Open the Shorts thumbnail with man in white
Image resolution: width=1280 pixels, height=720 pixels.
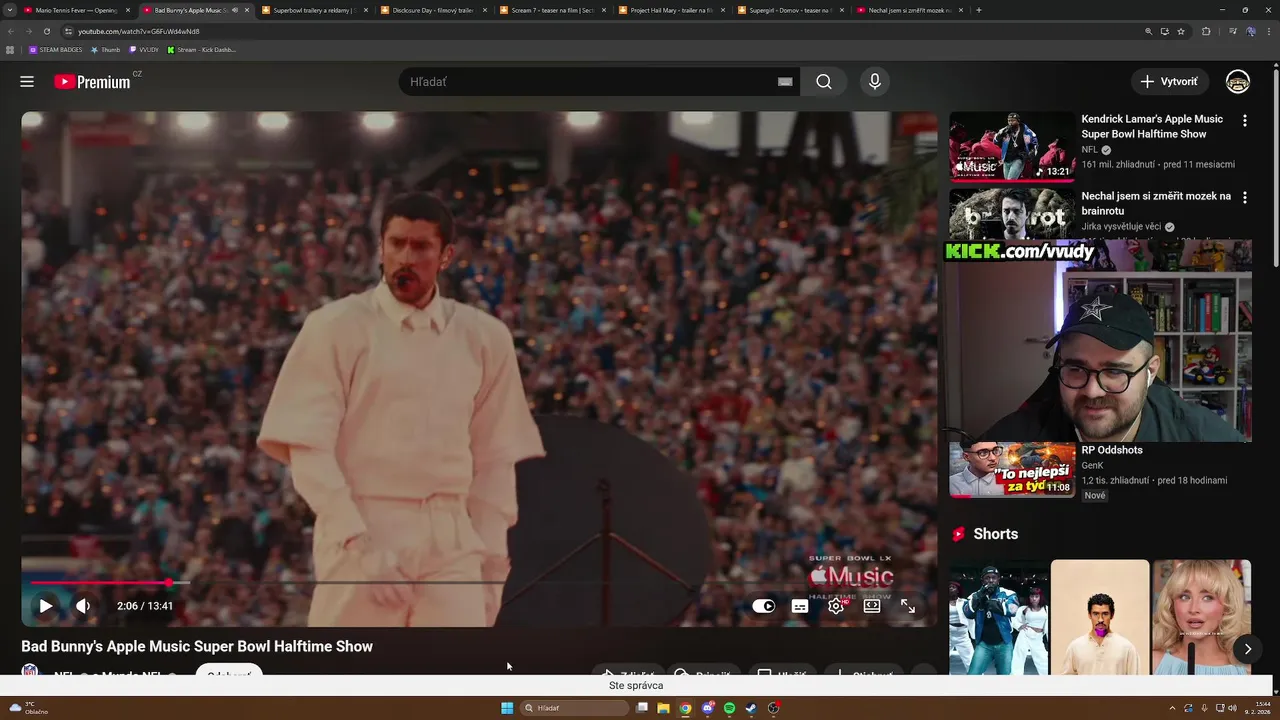coord(1100,617)
